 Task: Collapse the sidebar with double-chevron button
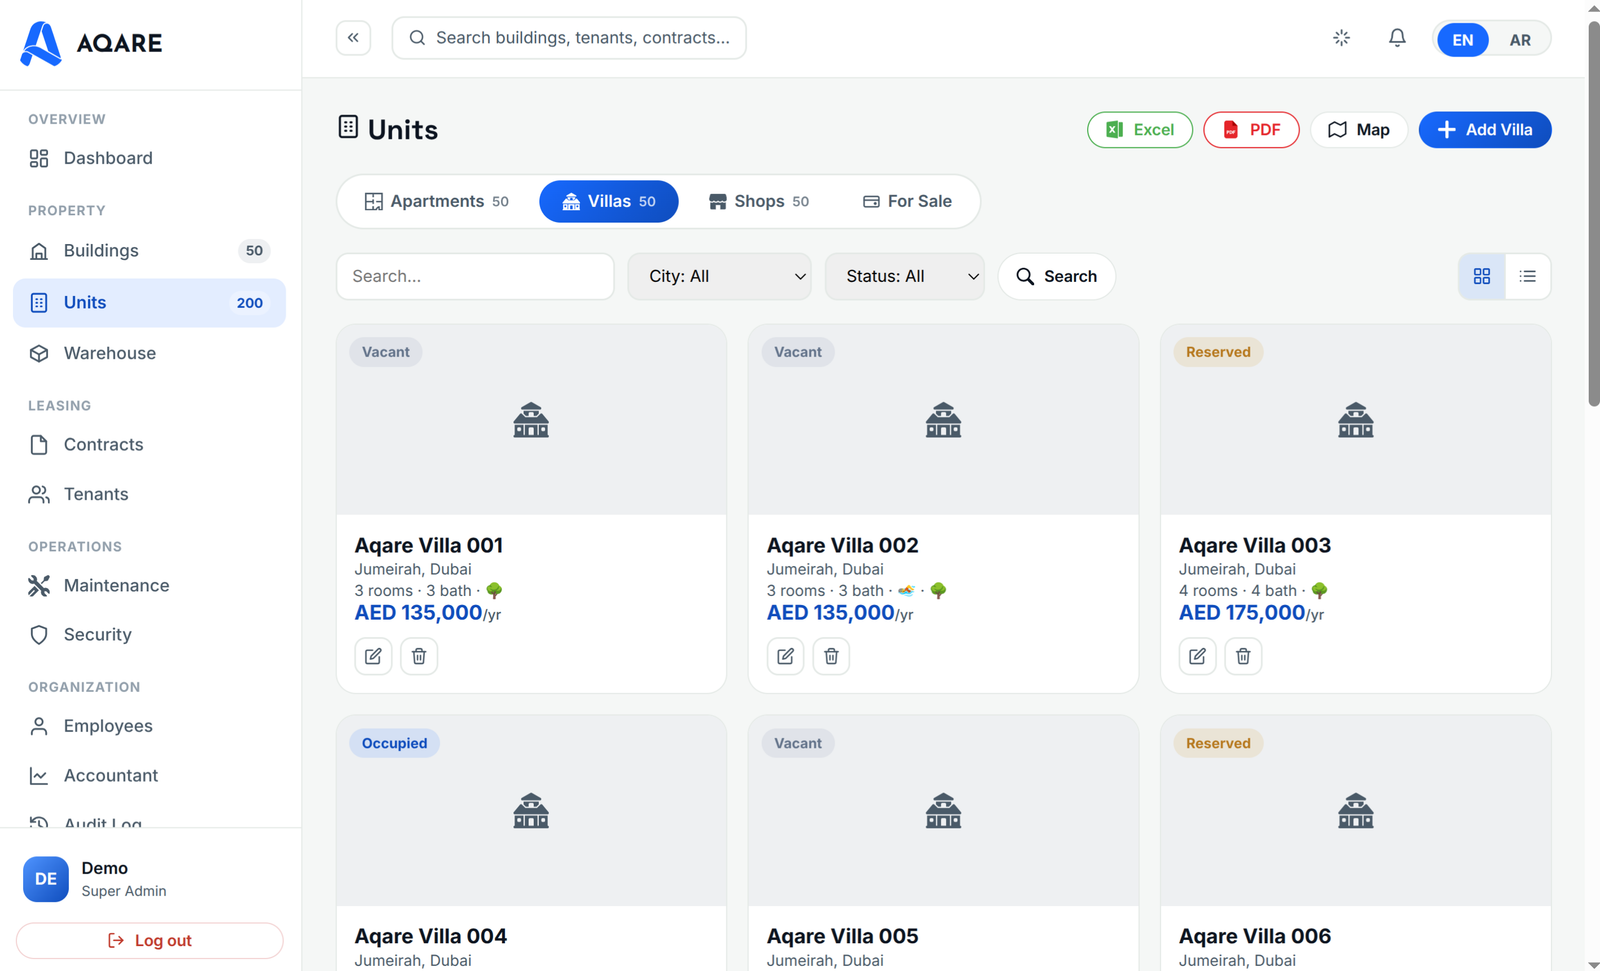(x=353, y=38)
